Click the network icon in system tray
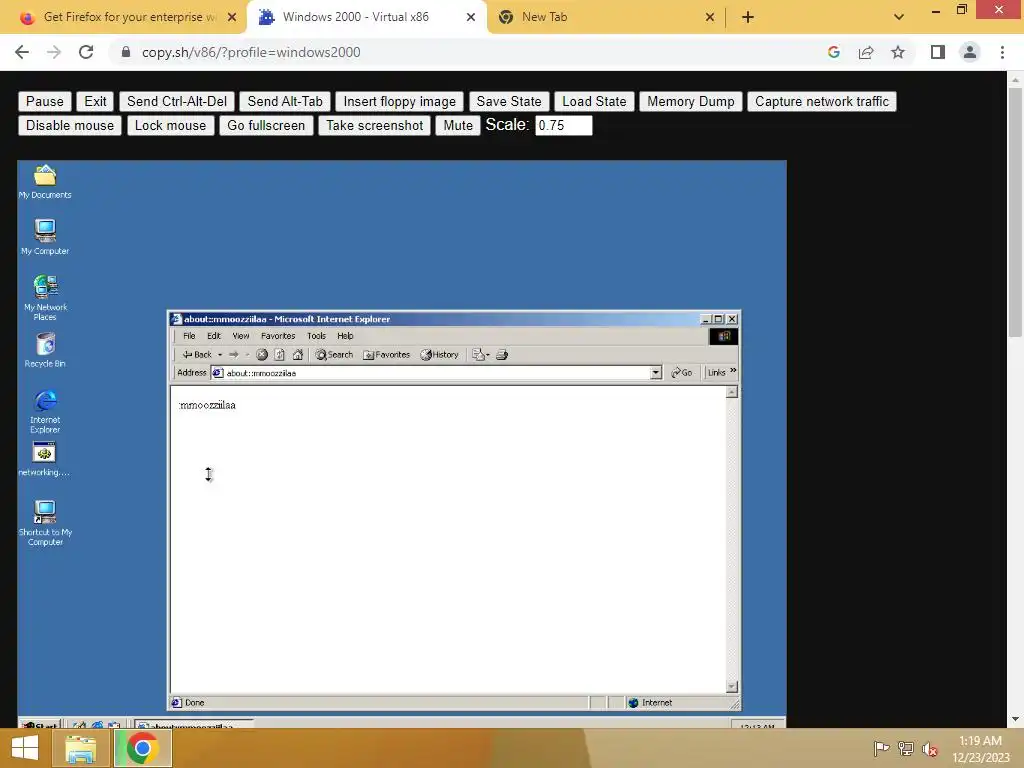This screenshot has height=768, width=1024. coord(906,748)
